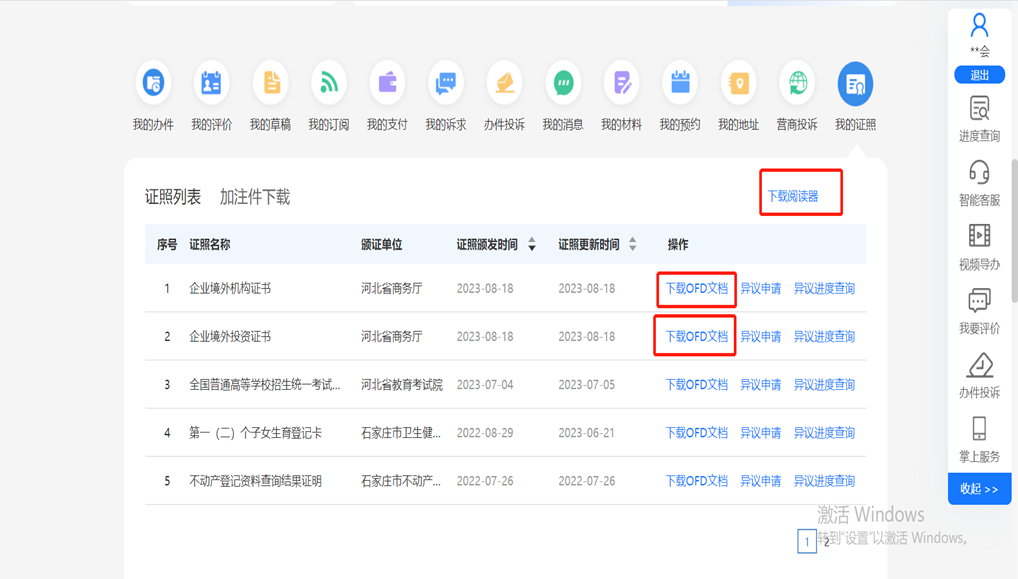Collapse the sidebar via 收起 button
1018x579 pixels.
[x=978, y=489]
